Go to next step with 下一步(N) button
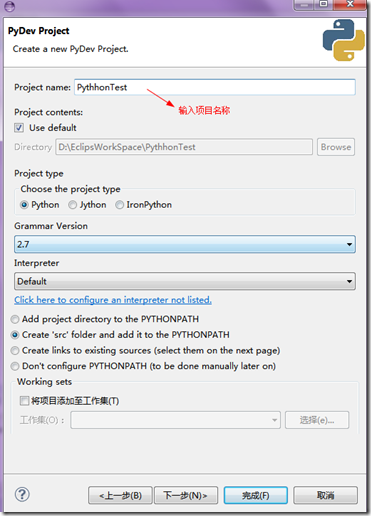The height and width of the screenshot is (516, 371). click(186, 495)
